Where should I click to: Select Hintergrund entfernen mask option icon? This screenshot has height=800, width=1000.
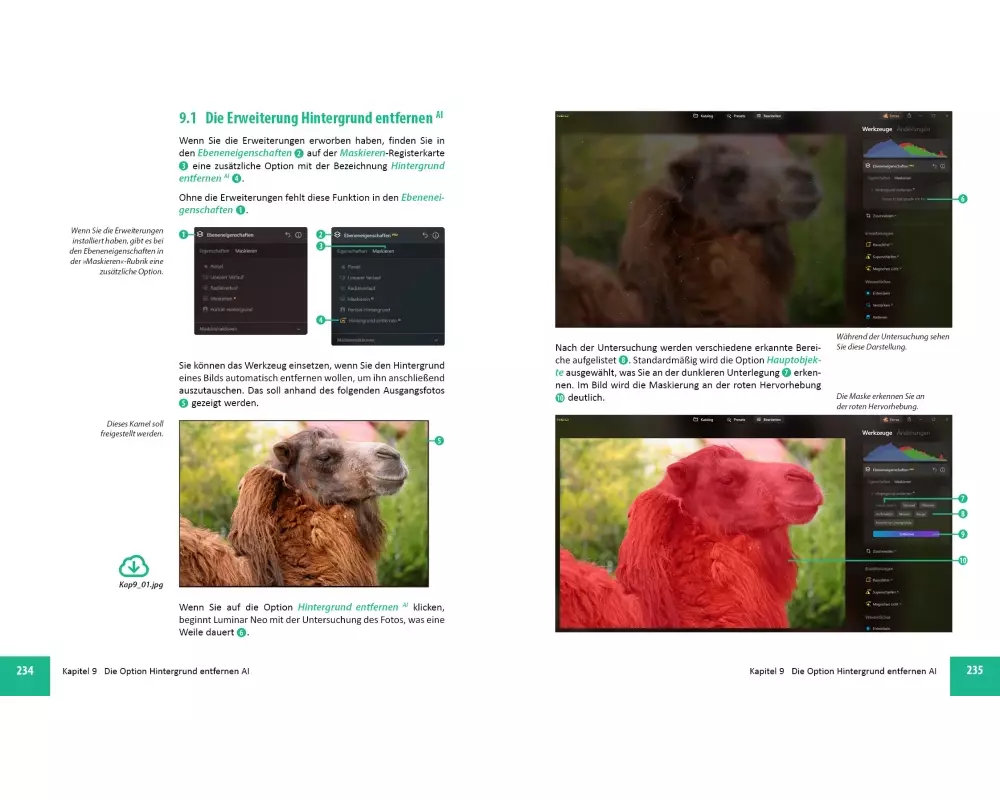tap(343, 320)
